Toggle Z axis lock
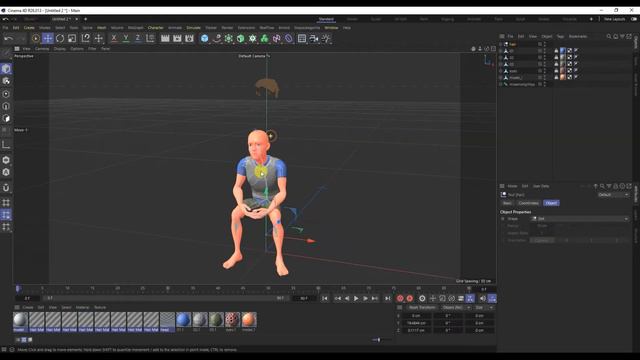This screenshot has width=640, height=360. 138,38
